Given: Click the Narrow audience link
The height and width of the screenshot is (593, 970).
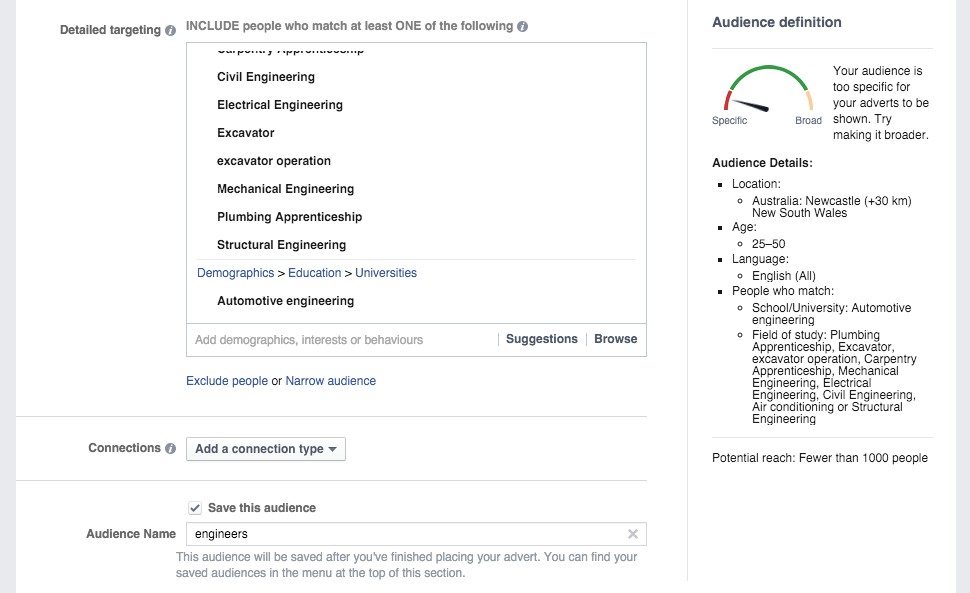Looking at the screenshot, I should (331, 381).
